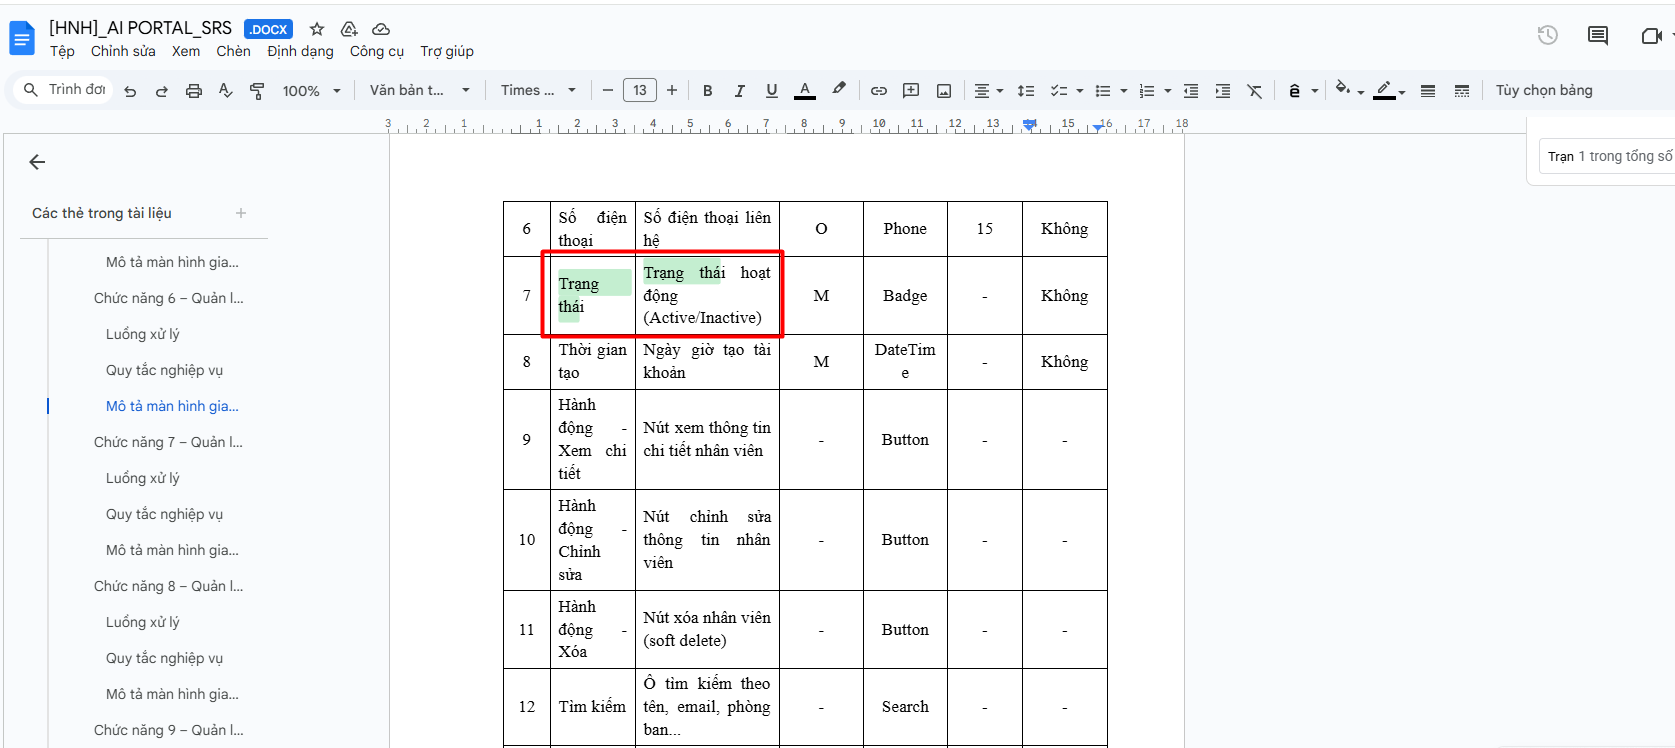Open the 'Định dạng' menu
Screen dimensions: 1675x748
[300, 52]
